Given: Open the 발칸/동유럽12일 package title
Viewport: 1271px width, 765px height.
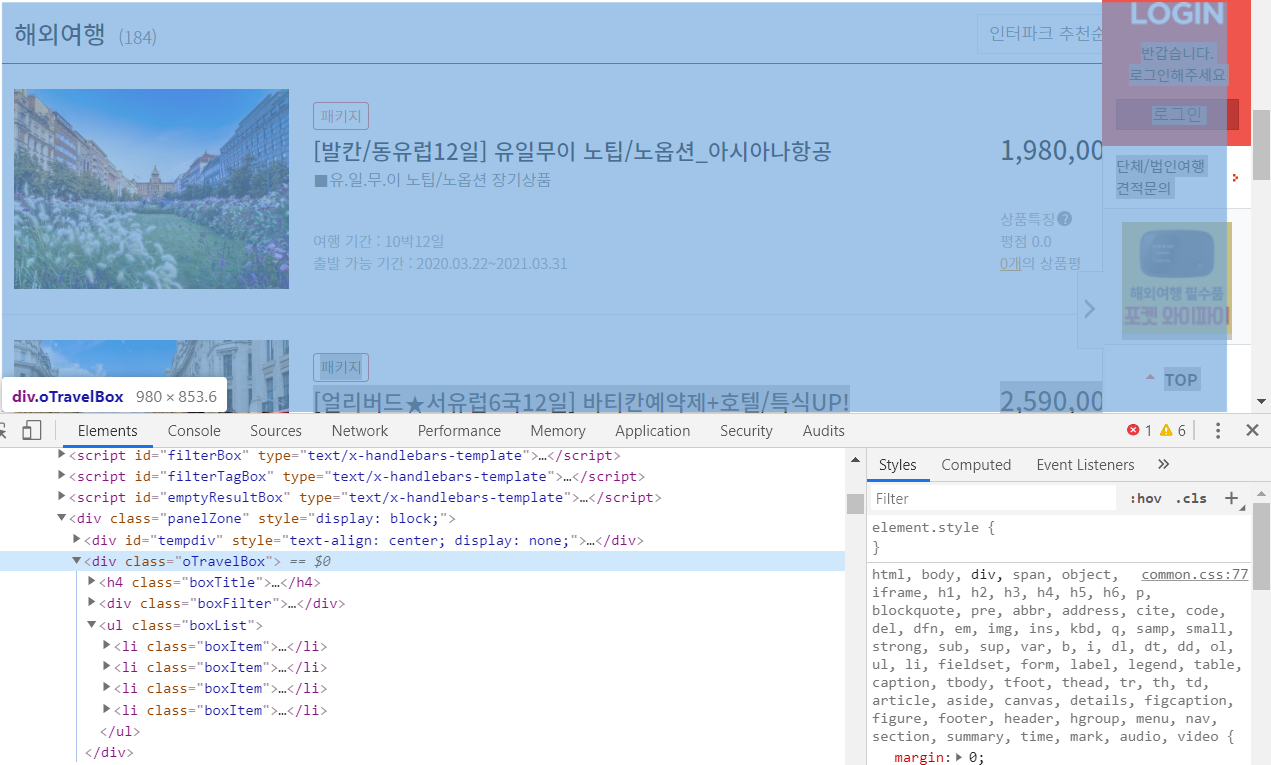Looking at the screenshot, I should pos(572,151).
